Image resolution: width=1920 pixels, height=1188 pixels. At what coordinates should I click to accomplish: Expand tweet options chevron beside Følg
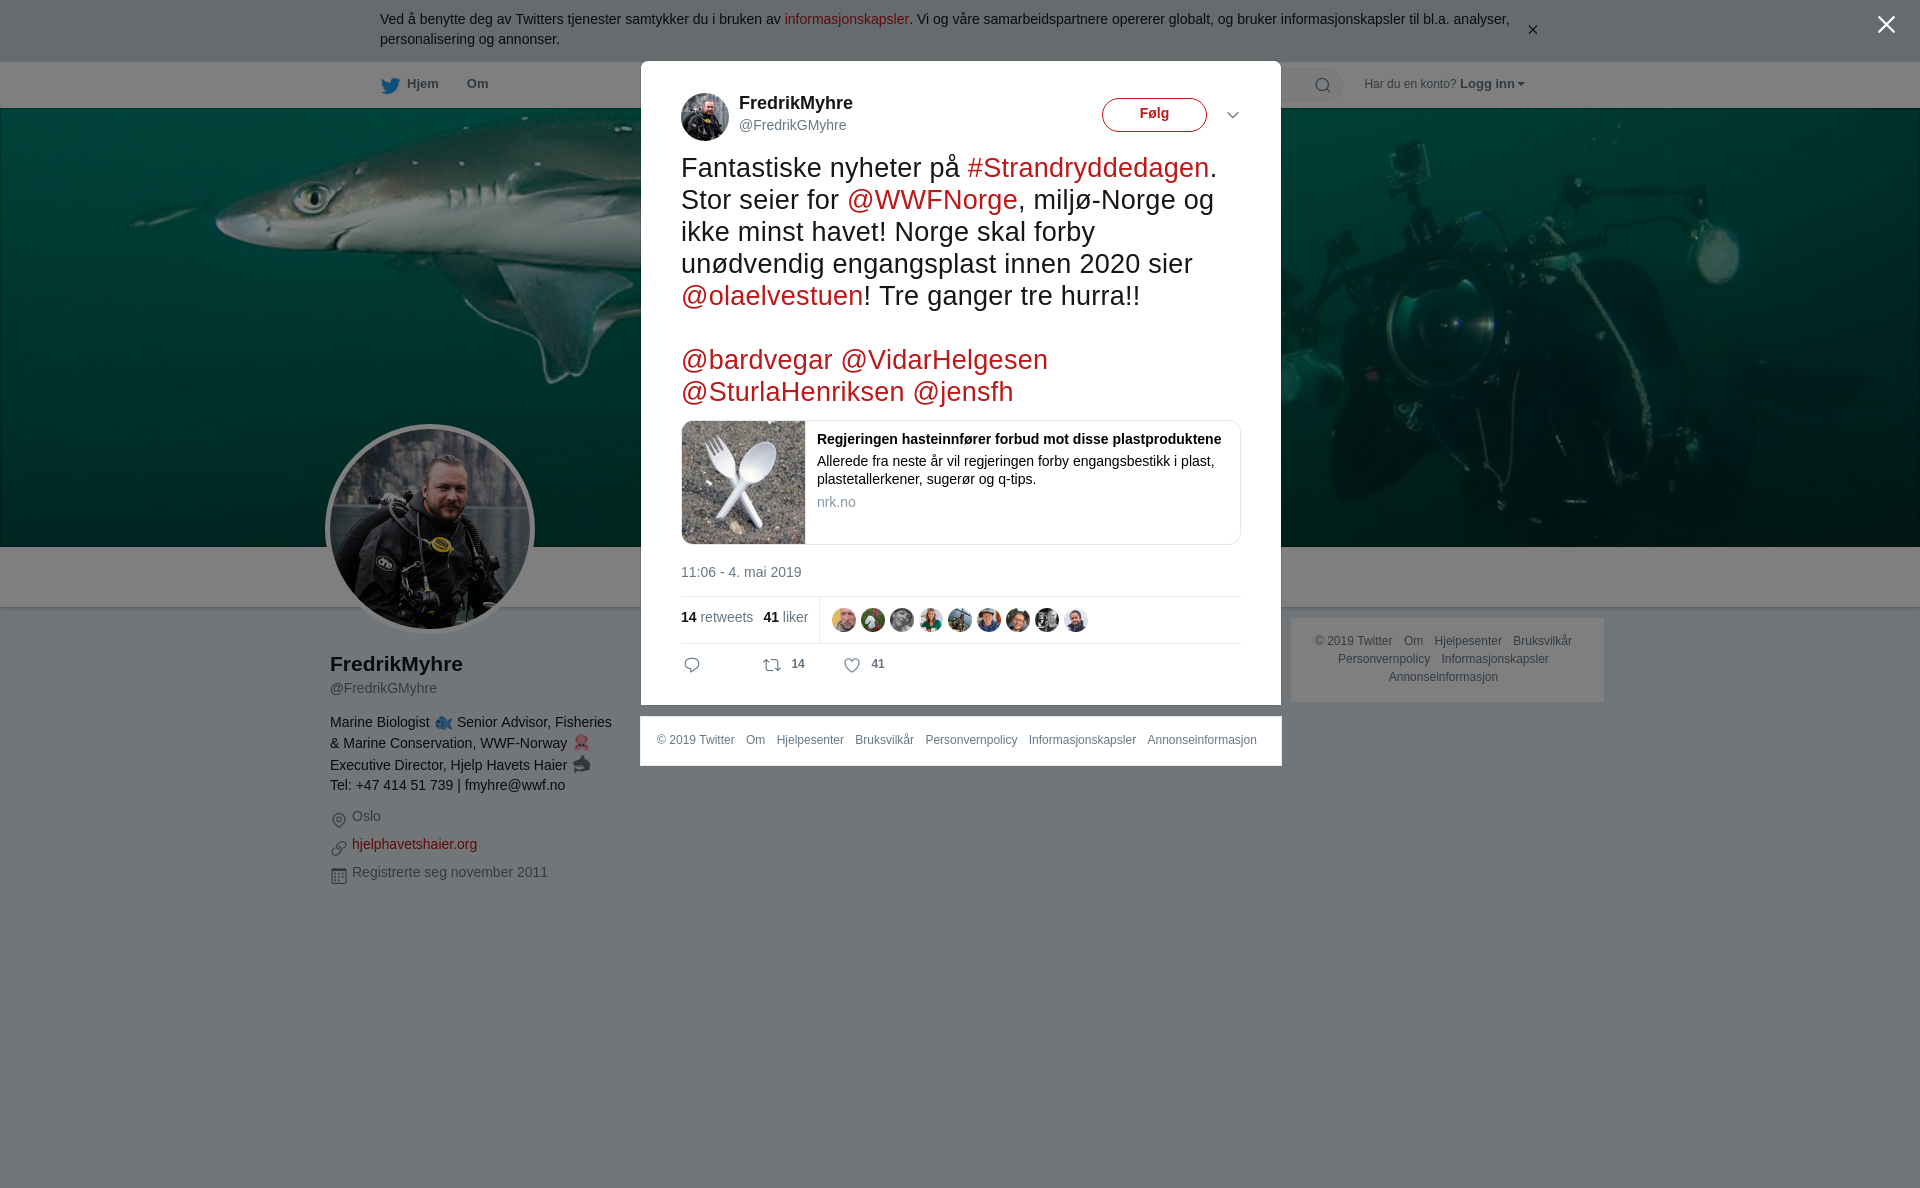tap(1233, 115)
